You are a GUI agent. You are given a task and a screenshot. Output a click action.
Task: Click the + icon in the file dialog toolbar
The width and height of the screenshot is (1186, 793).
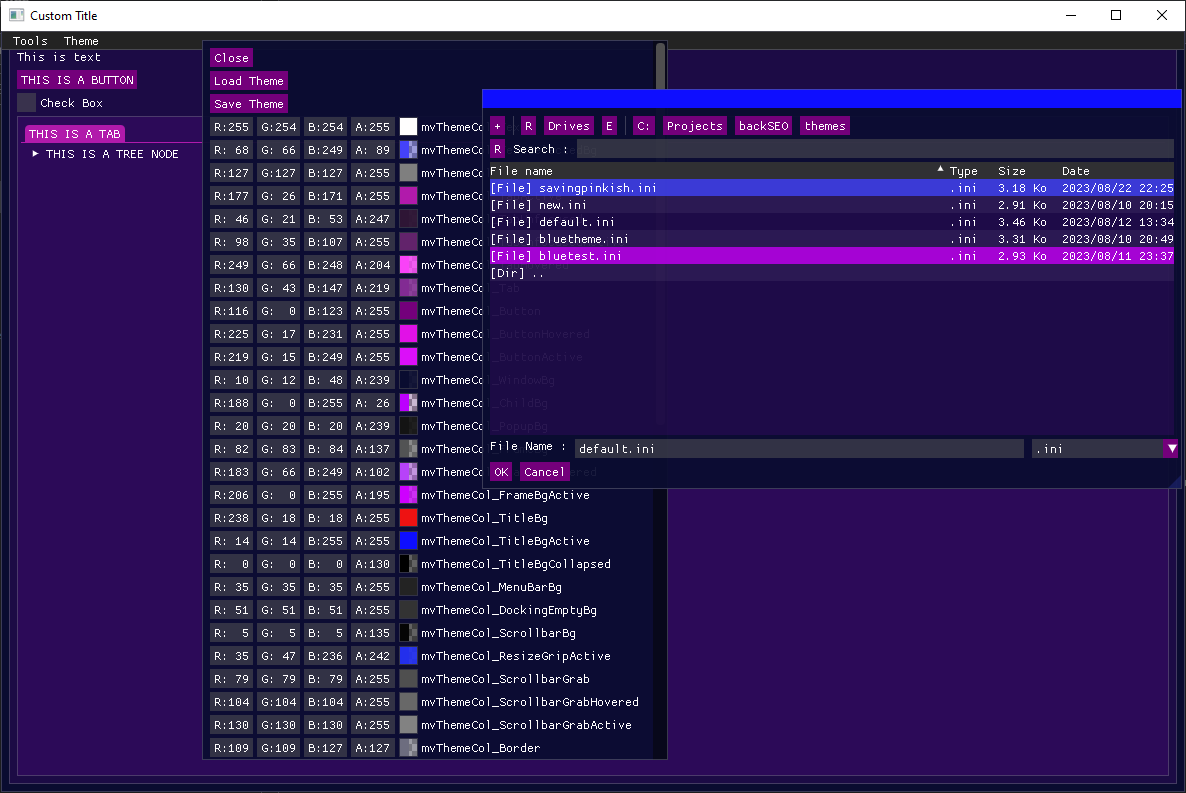[497, 126]
